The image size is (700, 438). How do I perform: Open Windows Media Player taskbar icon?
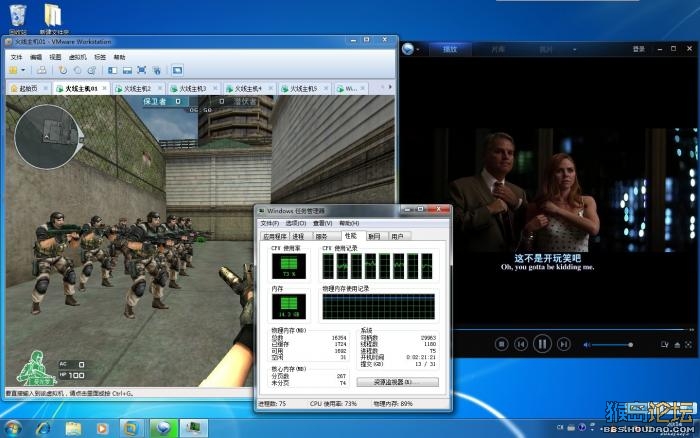pyautogui.click(x=102, y=428)
